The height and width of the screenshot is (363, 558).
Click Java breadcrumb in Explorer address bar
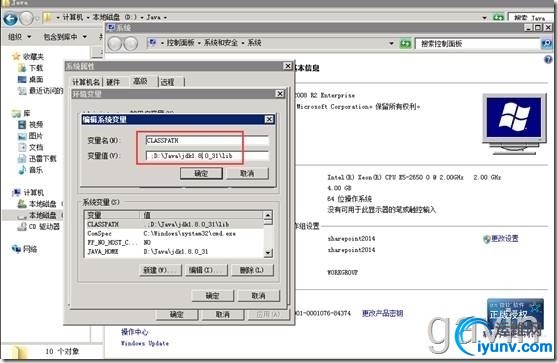tap(154, 17)
